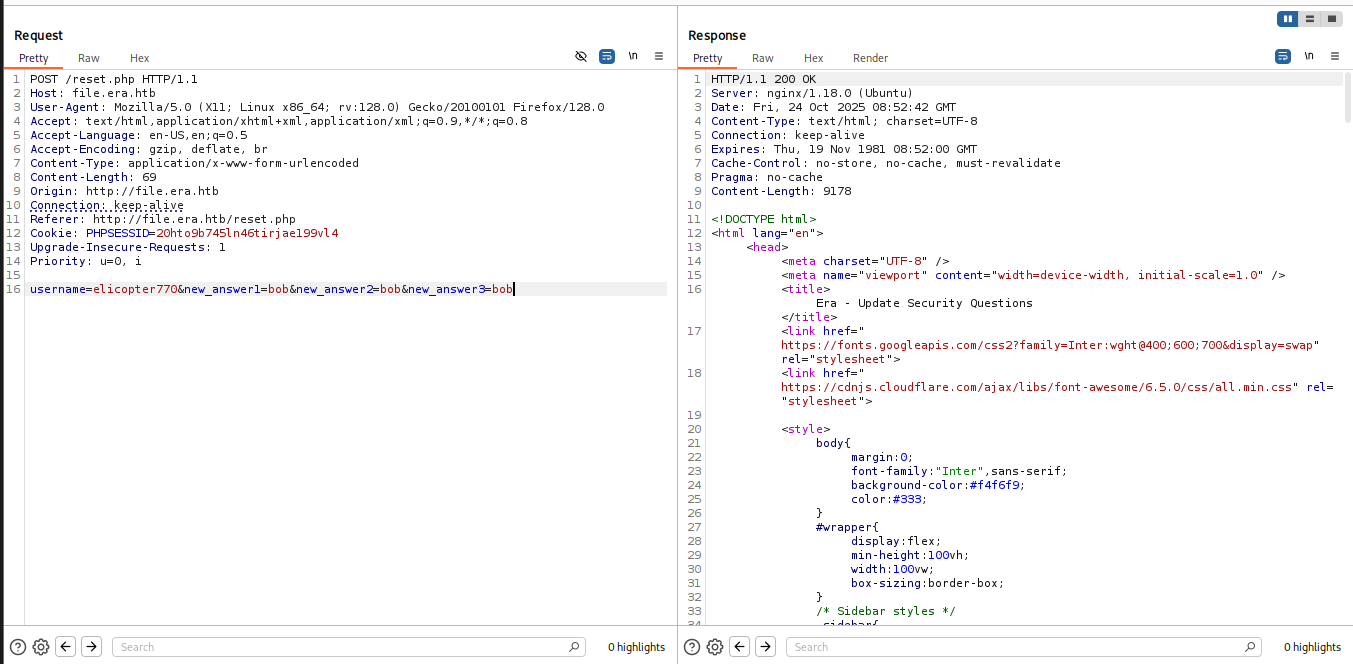Open the Response Render tab

870,58
